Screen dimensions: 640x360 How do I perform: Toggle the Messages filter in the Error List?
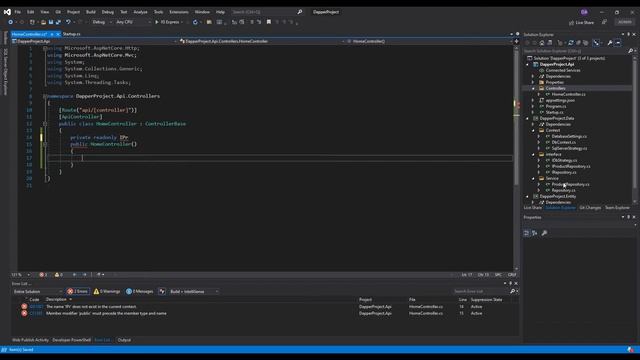[x=140, y=291]
